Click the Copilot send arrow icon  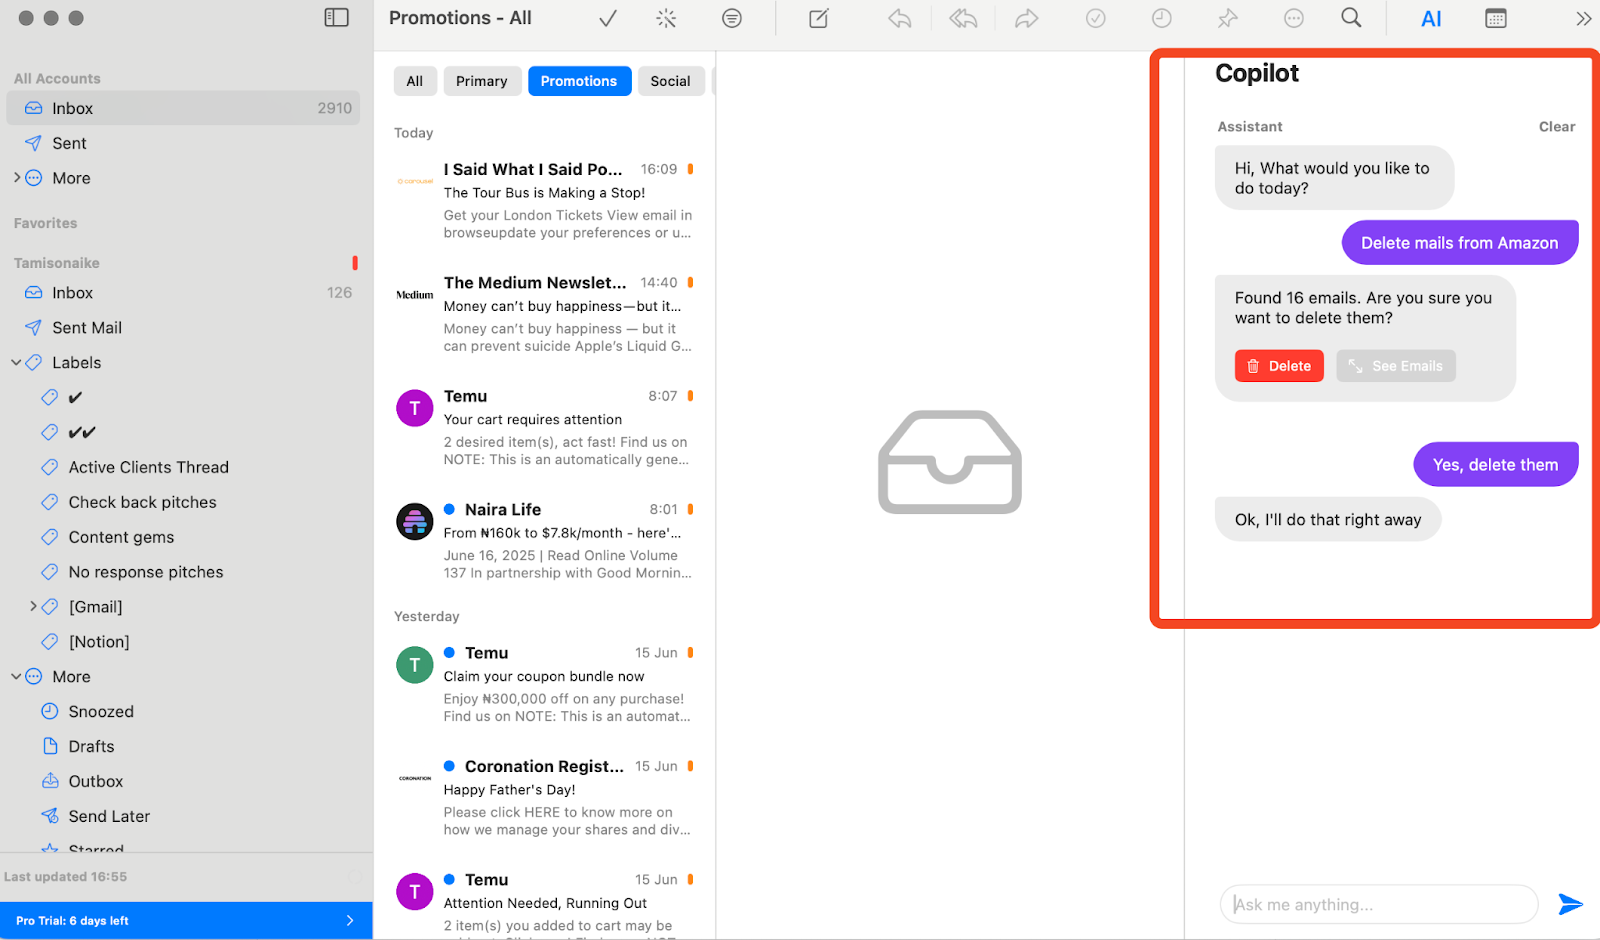coord(1571,904)
